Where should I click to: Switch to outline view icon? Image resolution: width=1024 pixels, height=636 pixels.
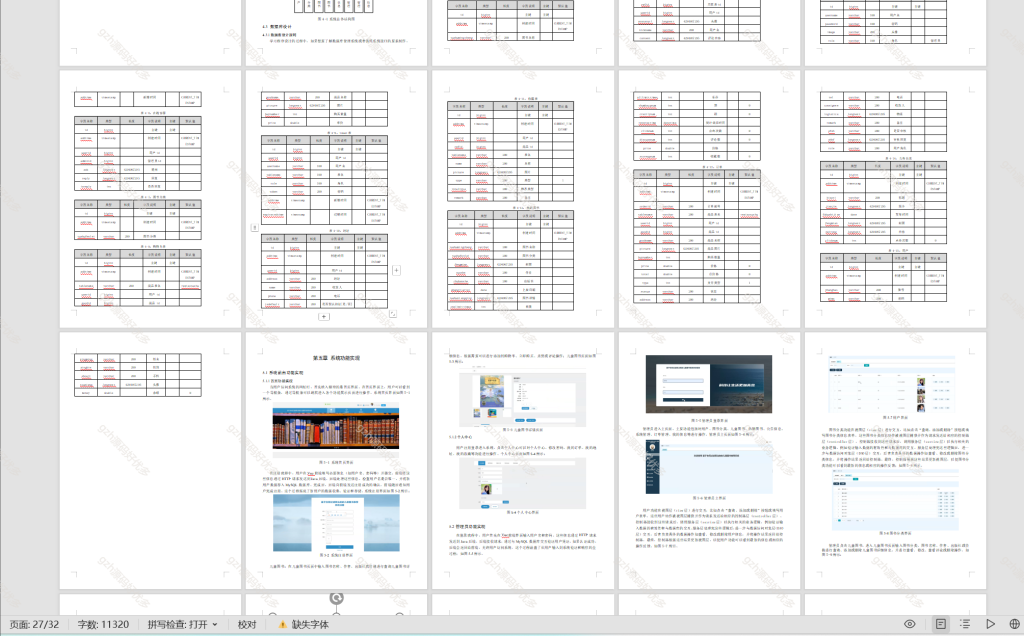[965, 624]
